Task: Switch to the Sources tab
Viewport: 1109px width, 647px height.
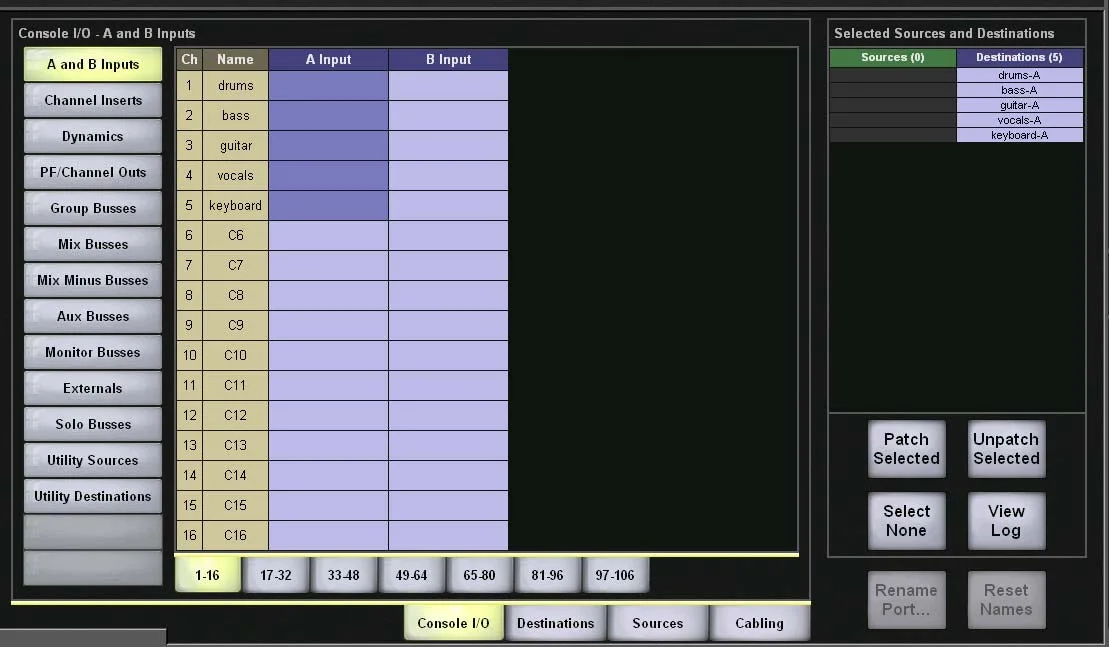Action: 658,623
